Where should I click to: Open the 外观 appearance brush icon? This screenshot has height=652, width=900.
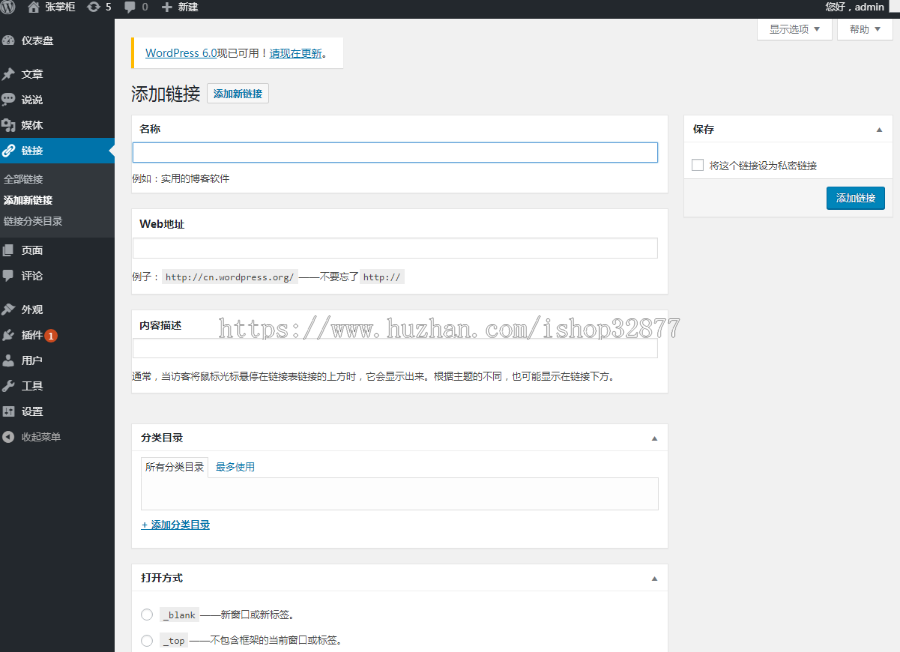point(8,309)
